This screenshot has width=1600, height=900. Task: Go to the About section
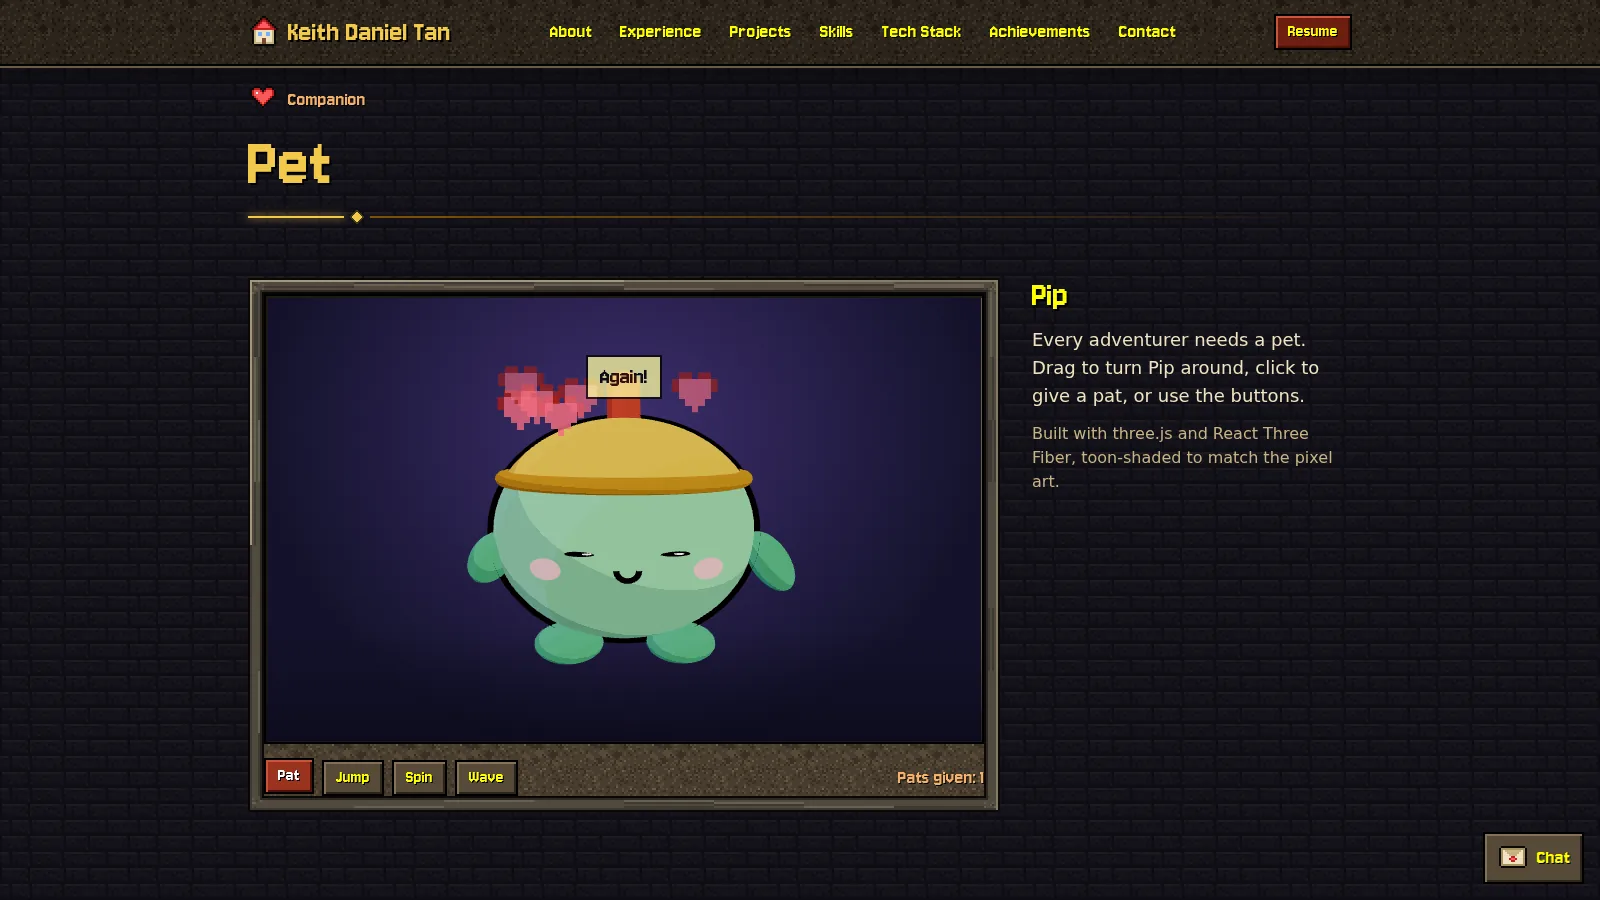(570, 32)
